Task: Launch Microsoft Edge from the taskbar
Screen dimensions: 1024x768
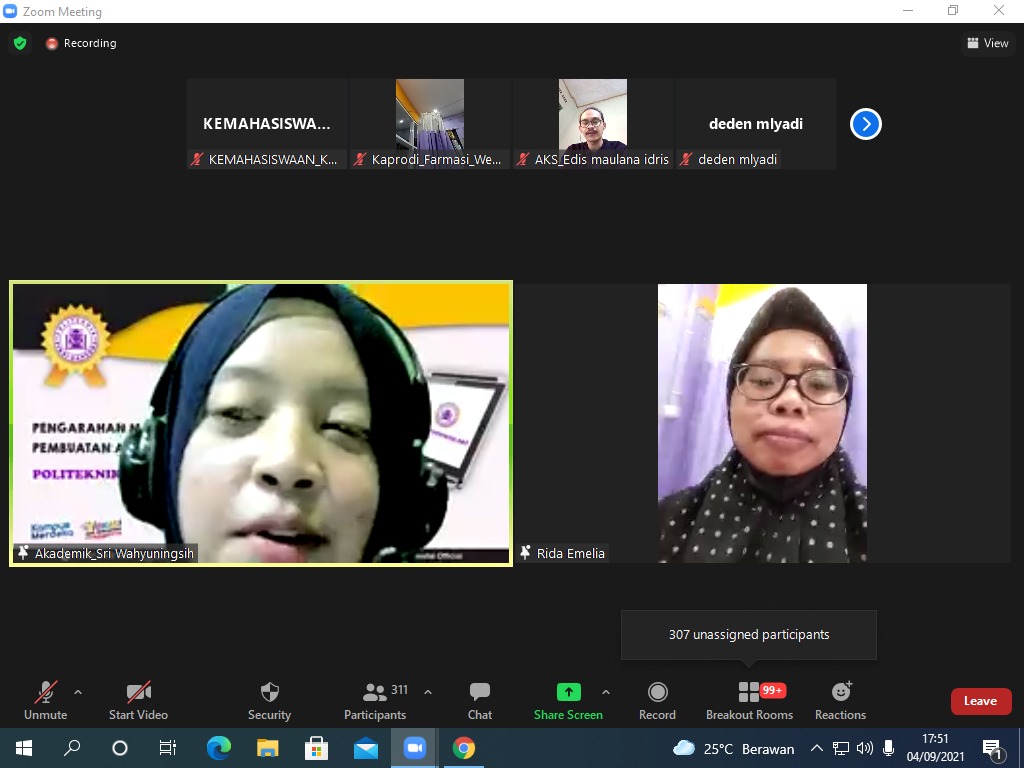Action: tap(218, 748)
